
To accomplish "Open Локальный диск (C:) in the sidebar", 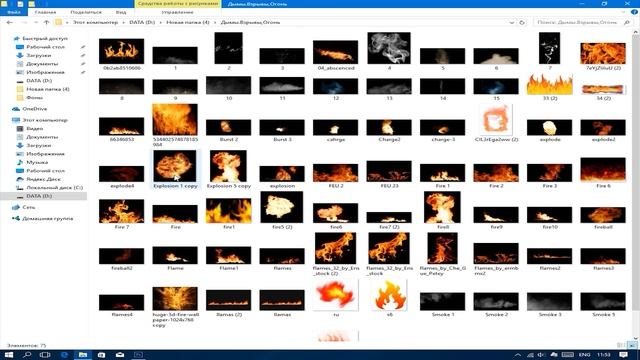I will (x=54, y=188).
